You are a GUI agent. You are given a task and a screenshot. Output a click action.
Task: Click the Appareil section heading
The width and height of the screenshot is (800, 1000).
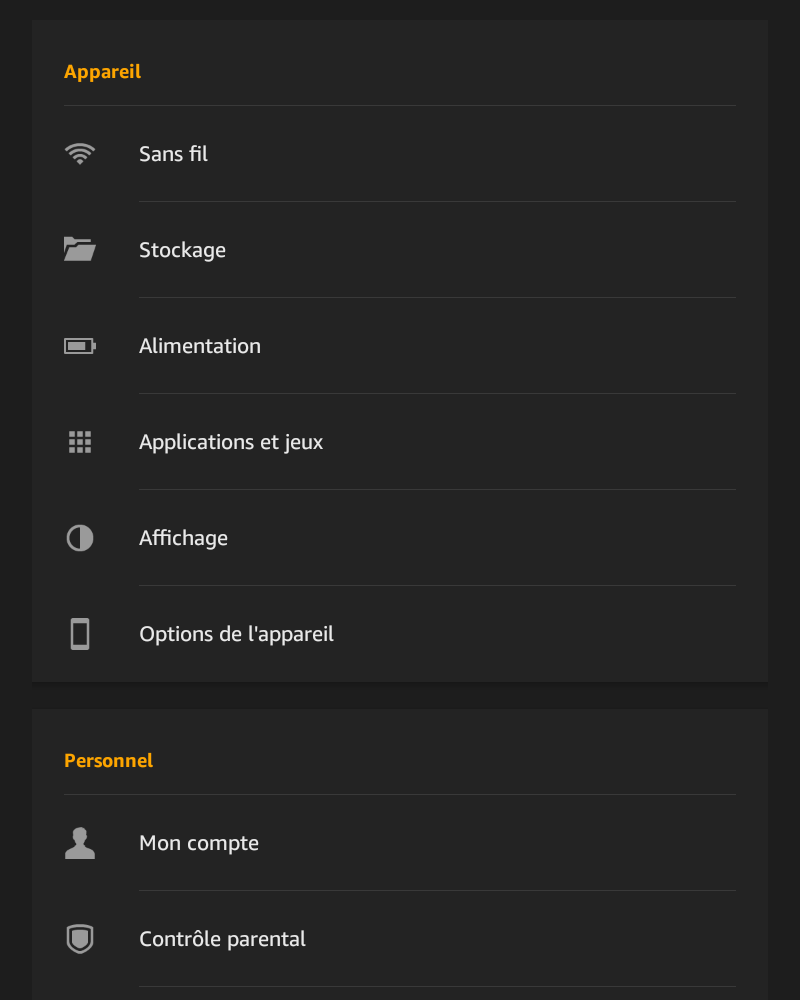point(103,71)
